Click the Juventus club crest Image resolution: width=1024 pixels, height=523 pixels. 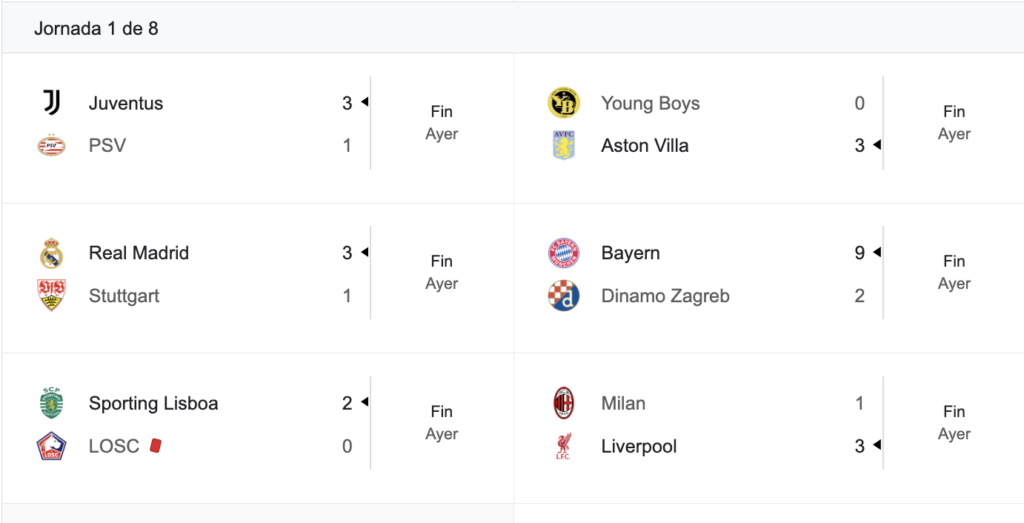52,103
